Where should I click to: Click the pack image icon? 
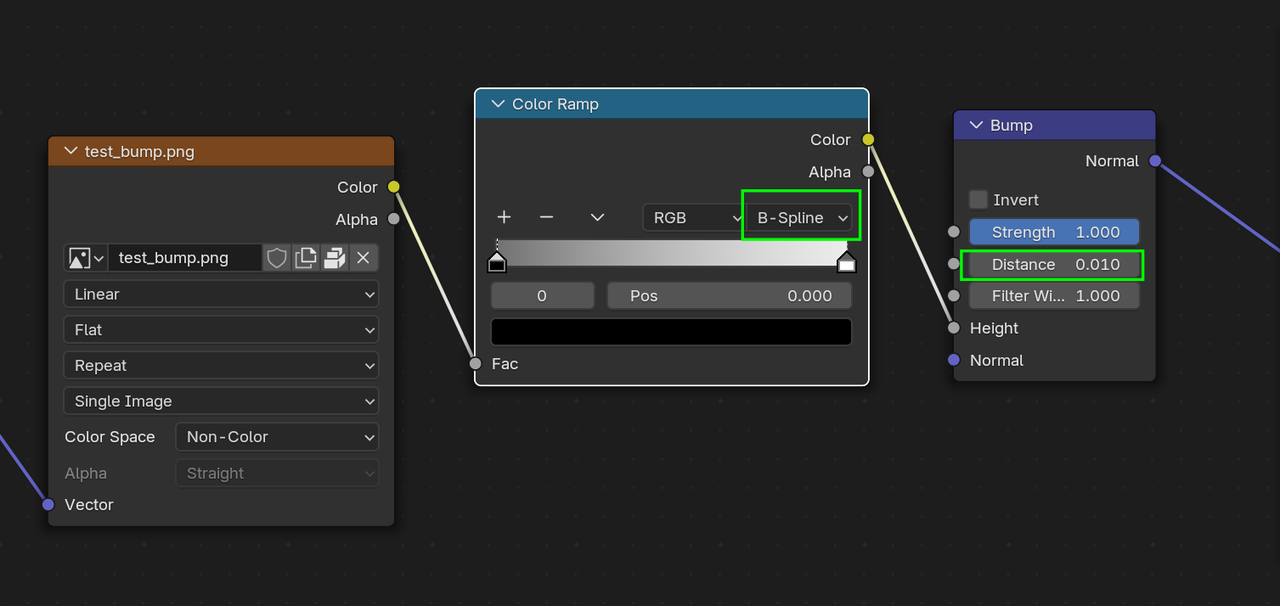point(335,258)
